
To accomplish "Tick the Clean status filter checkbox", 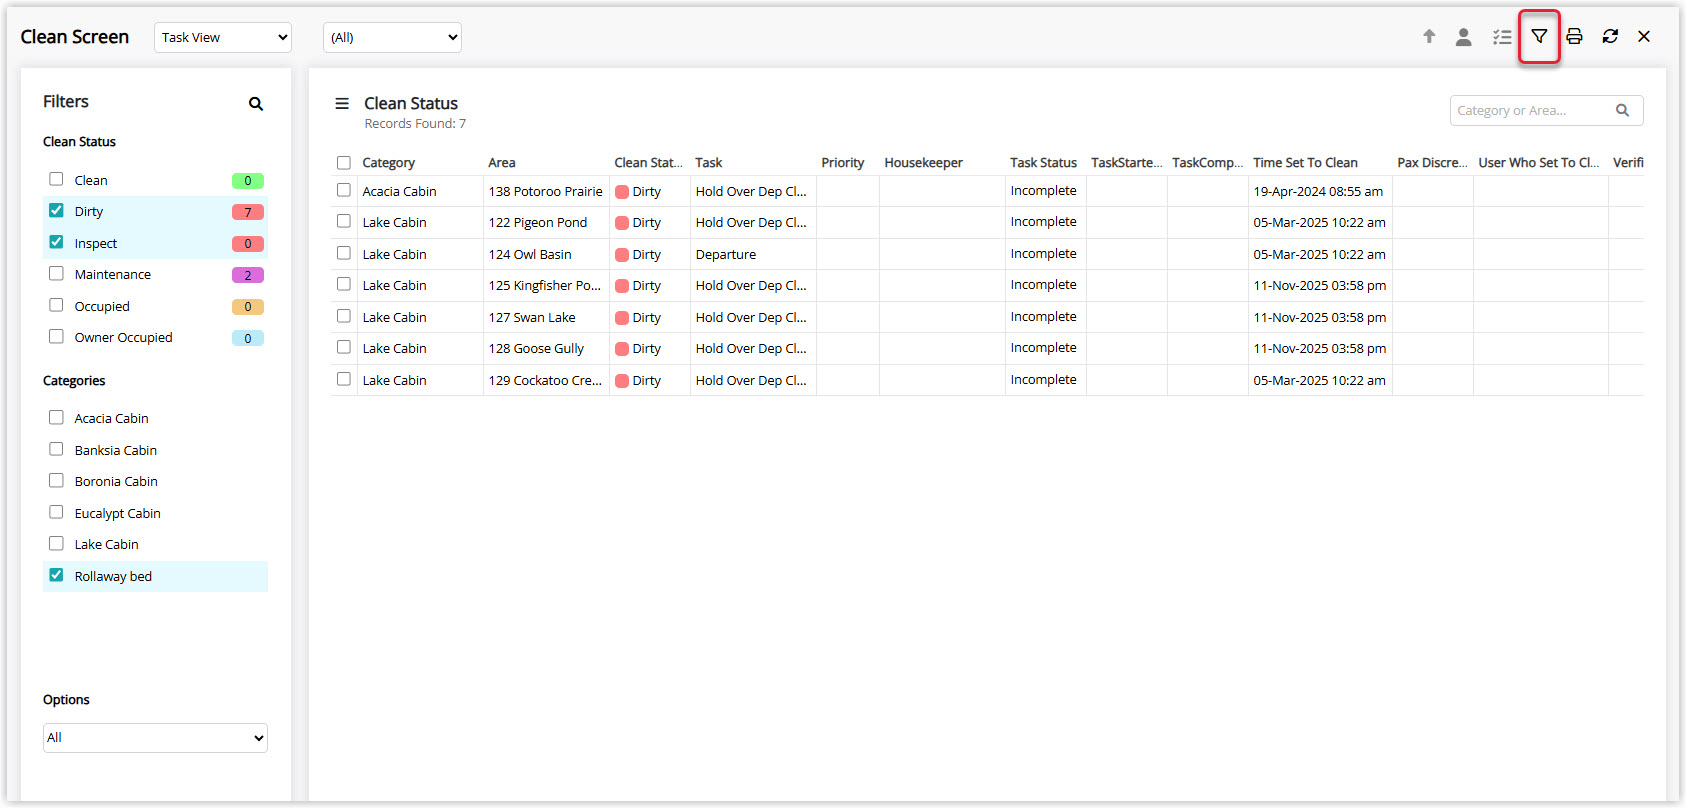I will 56,179.
